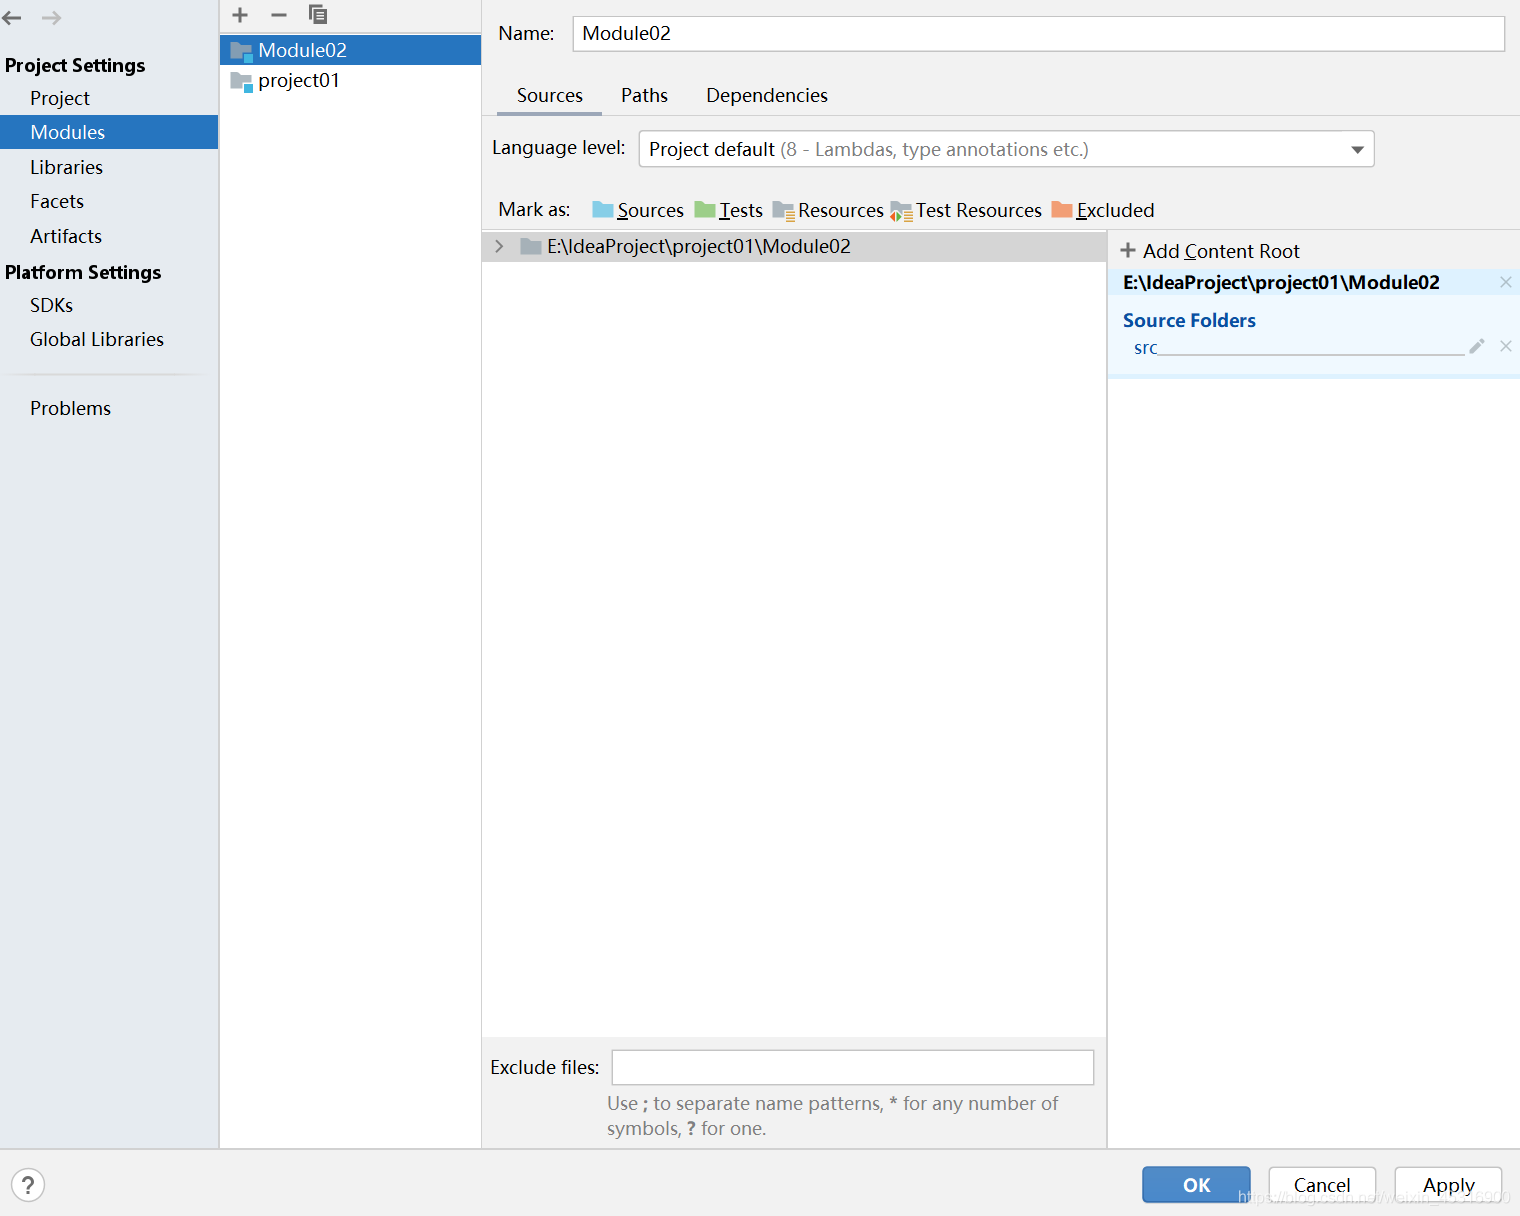Image resolution: width=1520 pixels, height=1216 pixels.
Task: Mark folder as Resources
Action: pyautogui.click(x=828, y=210)
